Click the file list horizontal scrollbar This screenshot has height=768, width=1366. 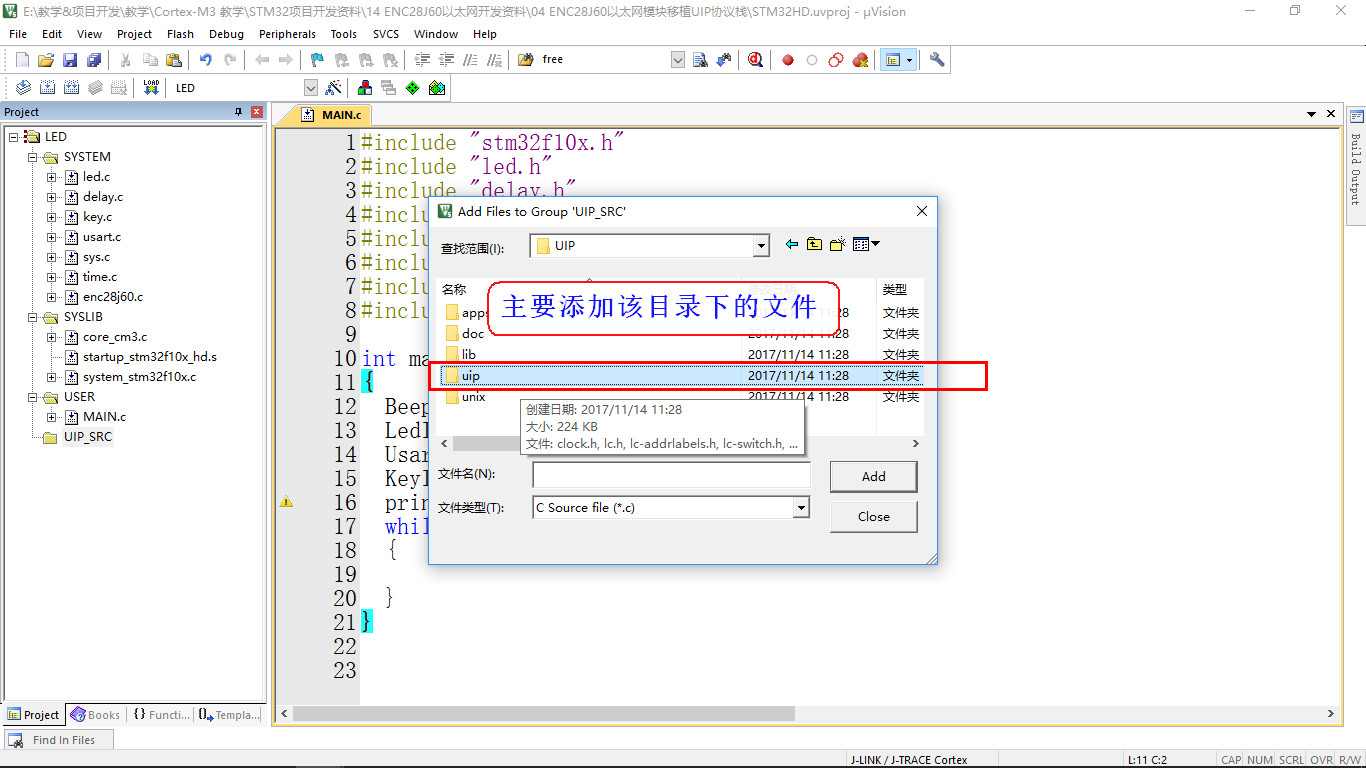point(680,443)
